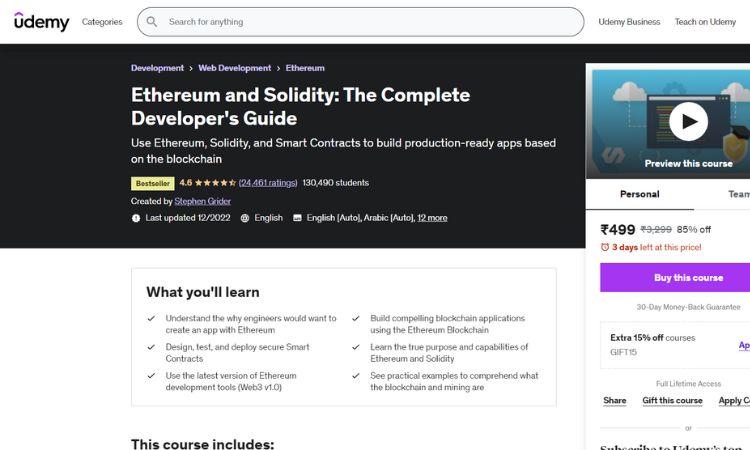The image size is (750, 450).
Task: Open the Udemy logo home link
Action: coord(42,22)
